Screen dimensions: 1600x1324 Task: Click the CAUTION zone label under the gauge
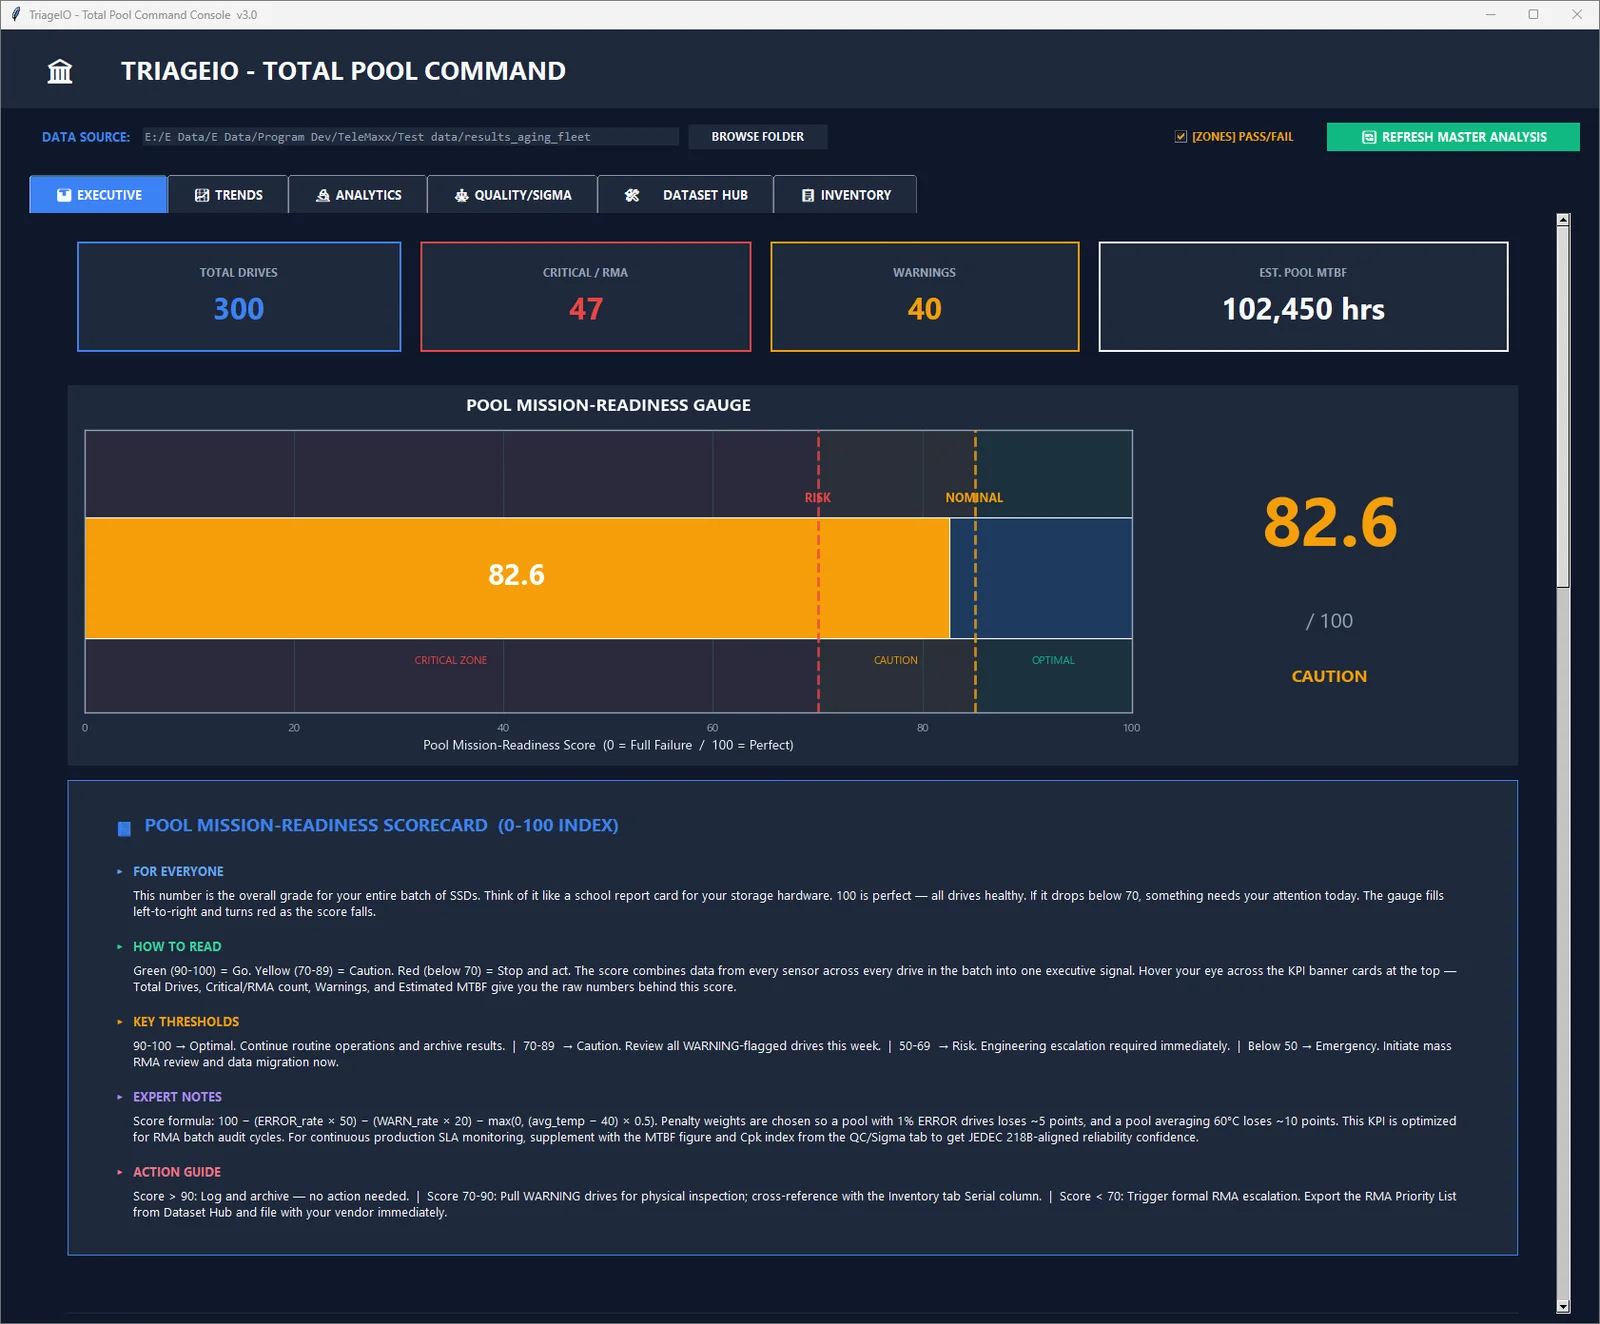(x=896, y=660)
